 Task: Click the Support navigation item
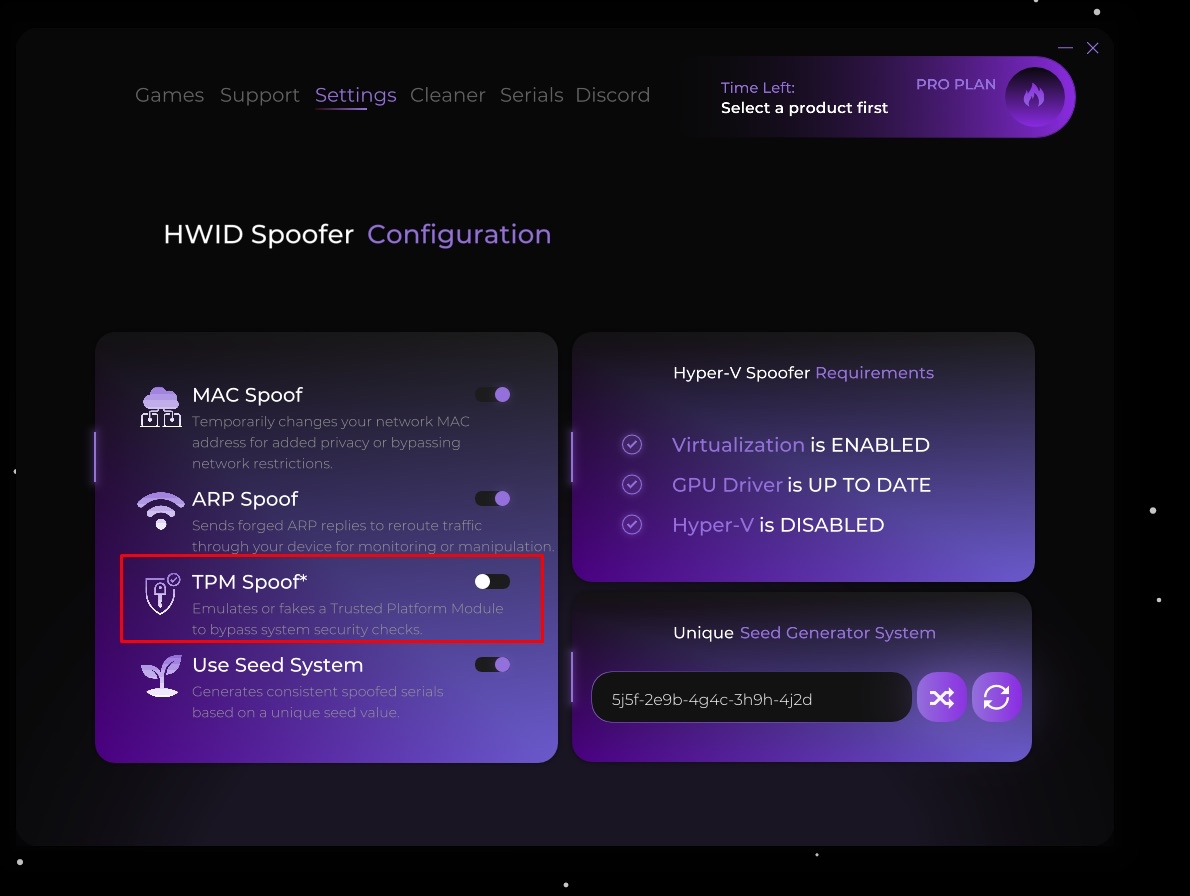(260, 95)
